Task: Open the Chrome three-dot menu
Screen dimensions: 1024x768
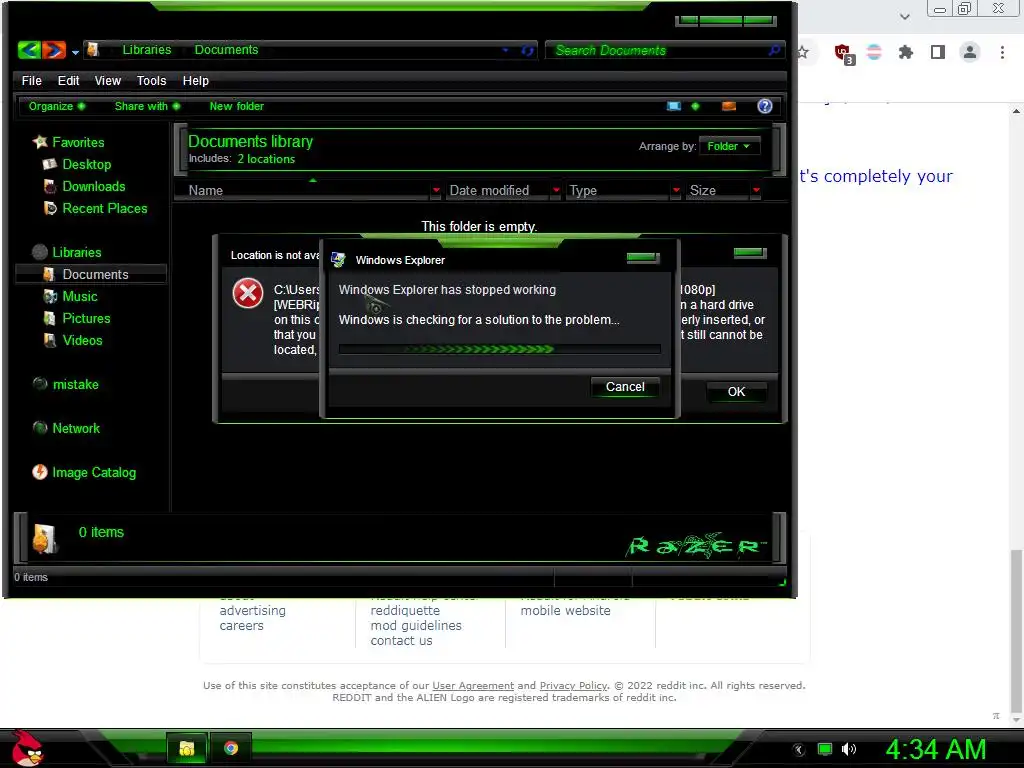Action: [x=1002, y=52]
